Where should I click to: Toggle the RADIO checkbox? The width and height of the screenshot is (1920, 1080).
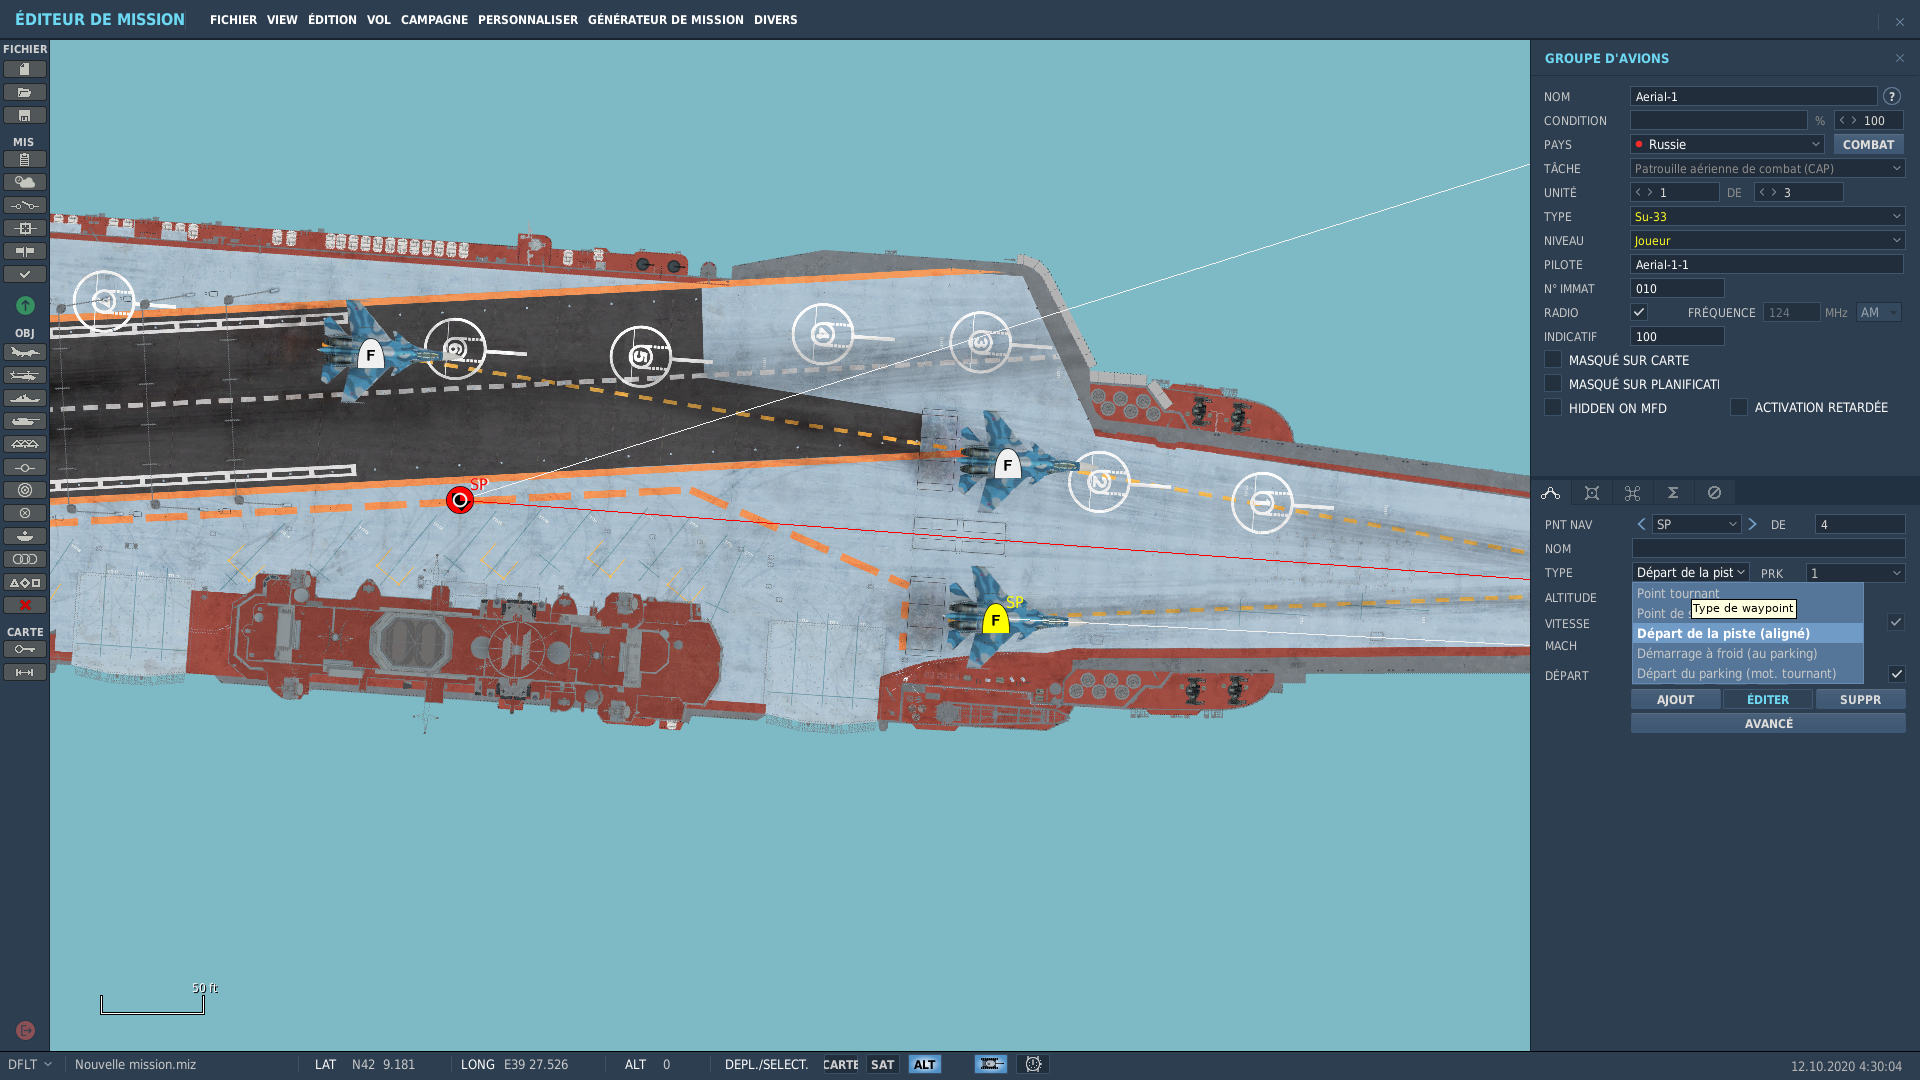tap(1639, 312)
